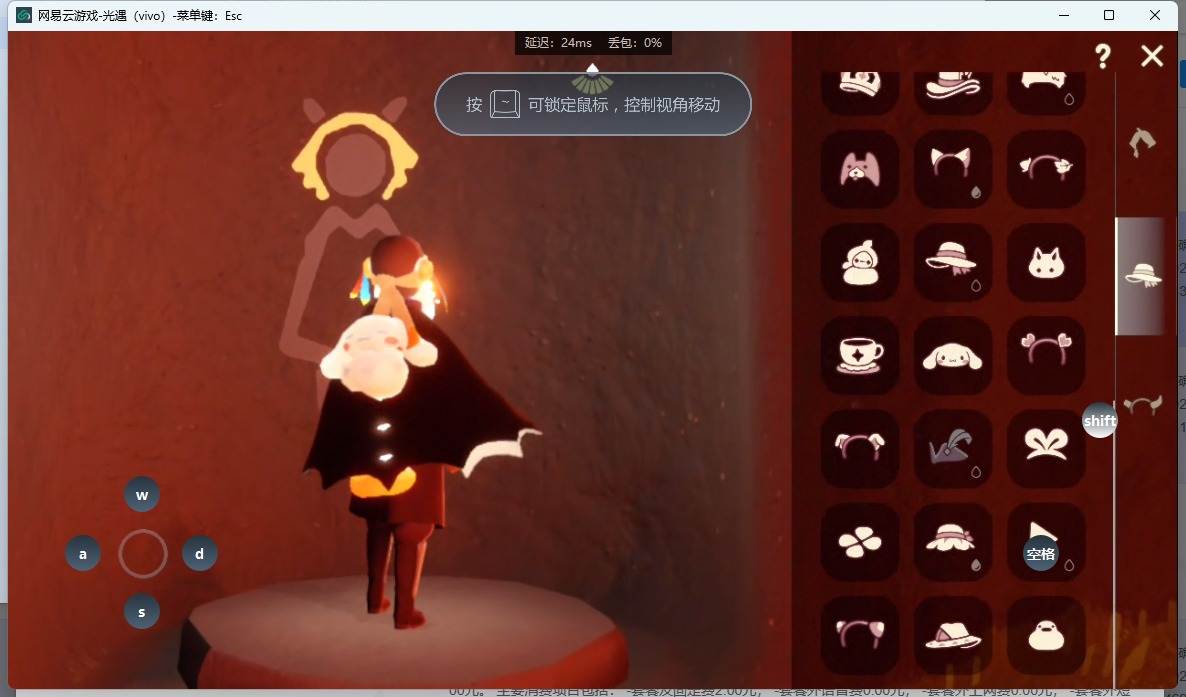The image size is (1186, 697).
Task: Pick the cat face head accessory
Action: point(1046,263)
